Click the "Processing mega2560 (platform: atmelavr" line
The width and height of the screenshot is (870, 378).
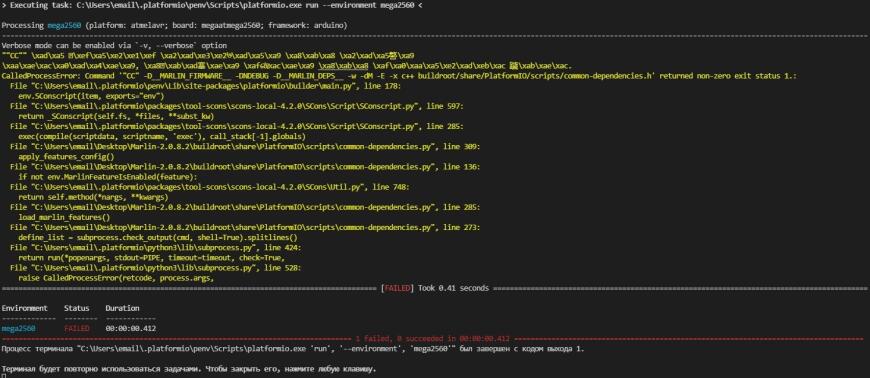click(175, 26)
